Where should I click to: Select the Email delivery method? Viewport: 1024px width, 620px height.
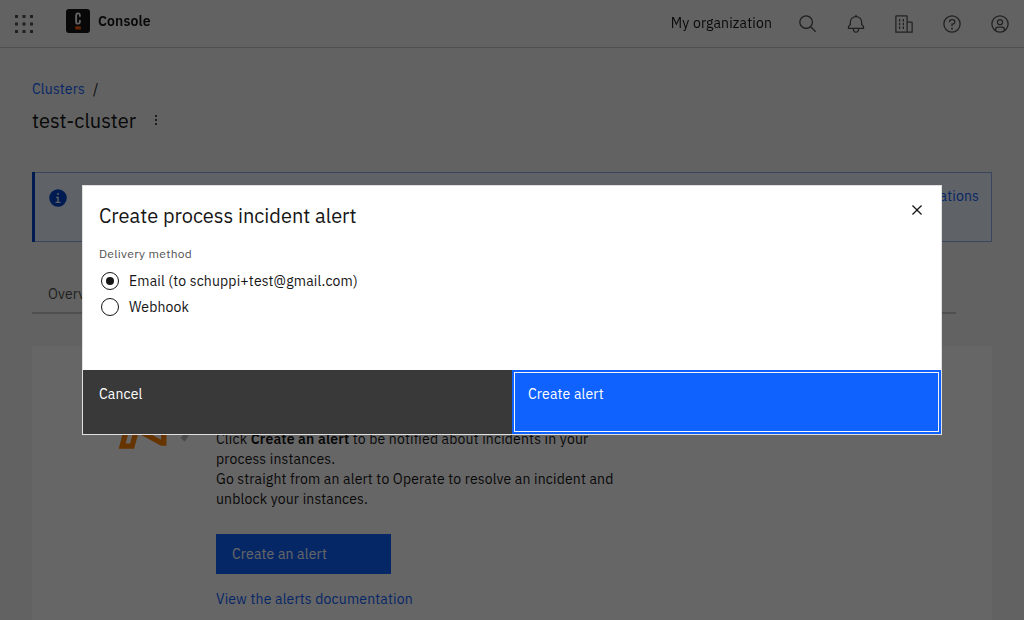[x=110, y=281]
